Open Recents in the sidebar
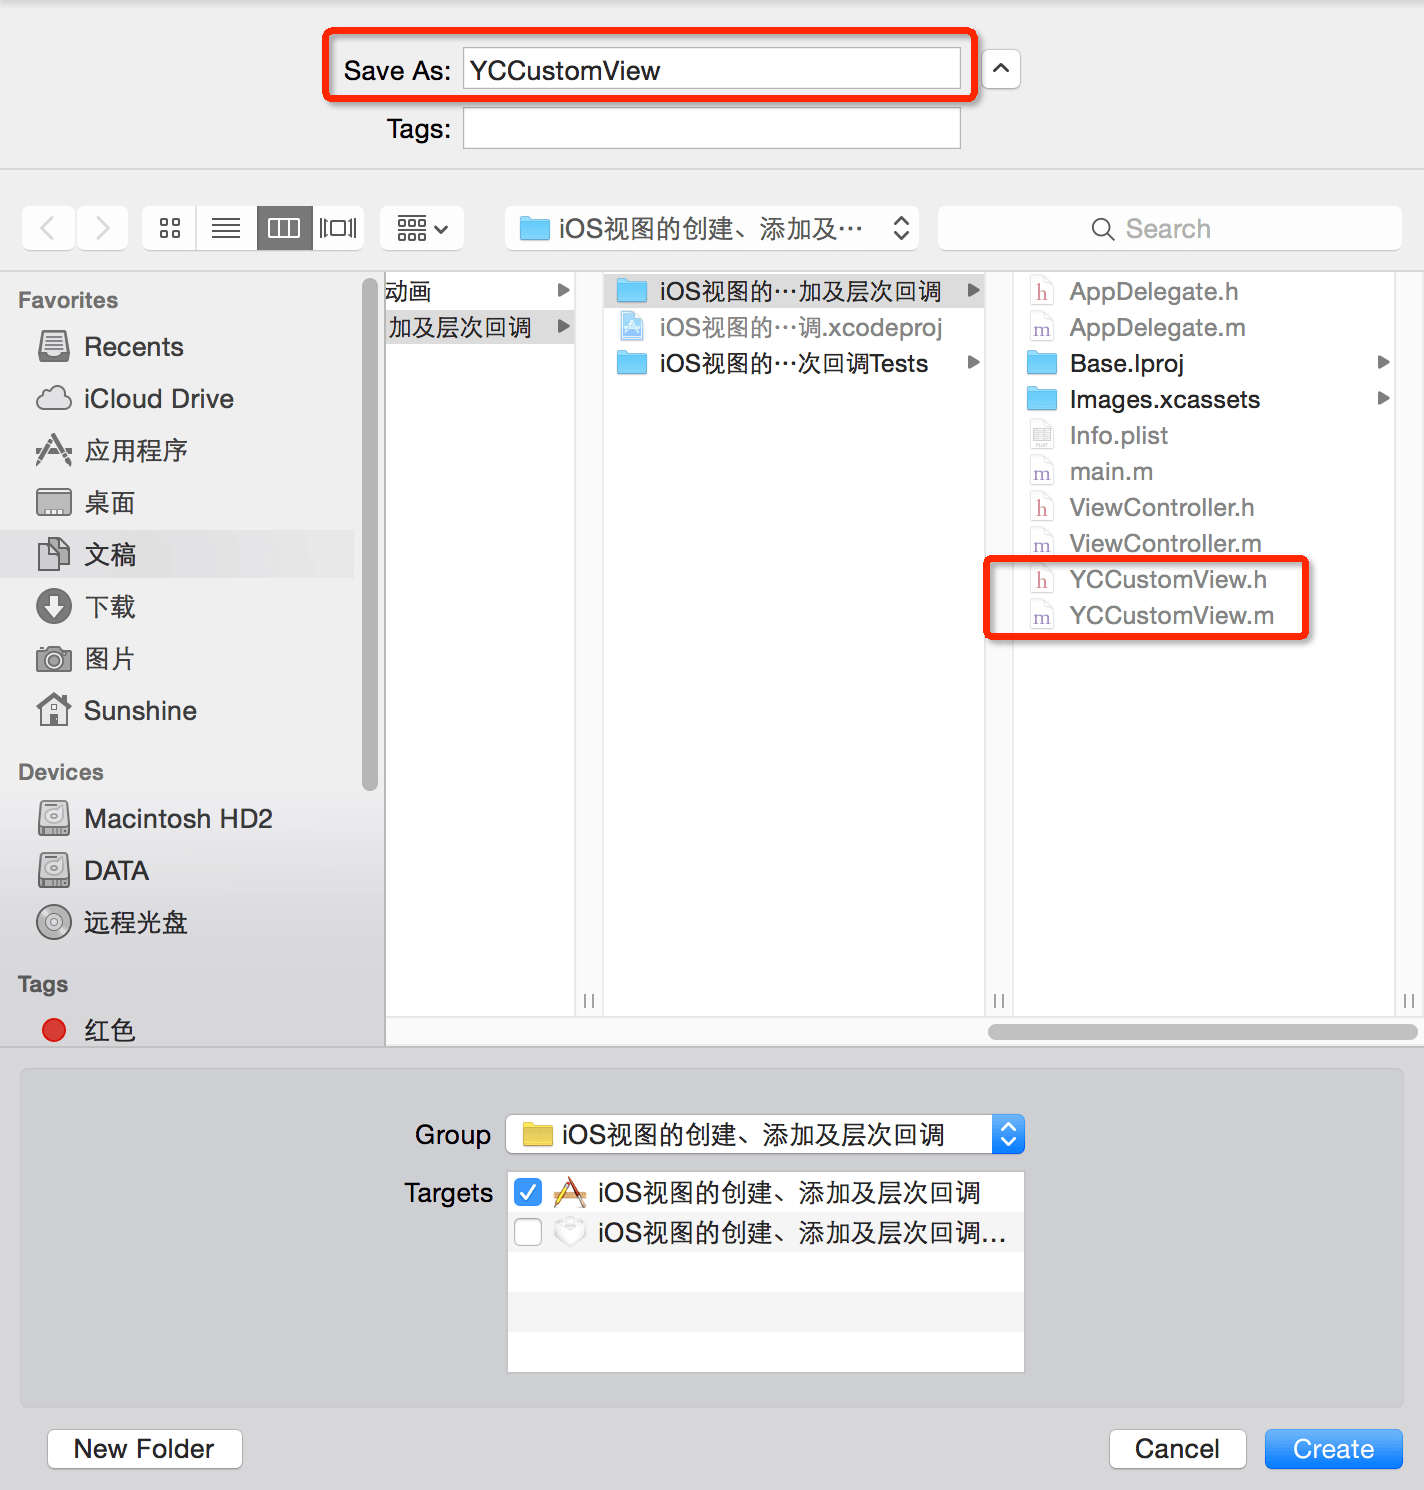The width and height of the screenshot is (1424, 1490). click(178, 346)
